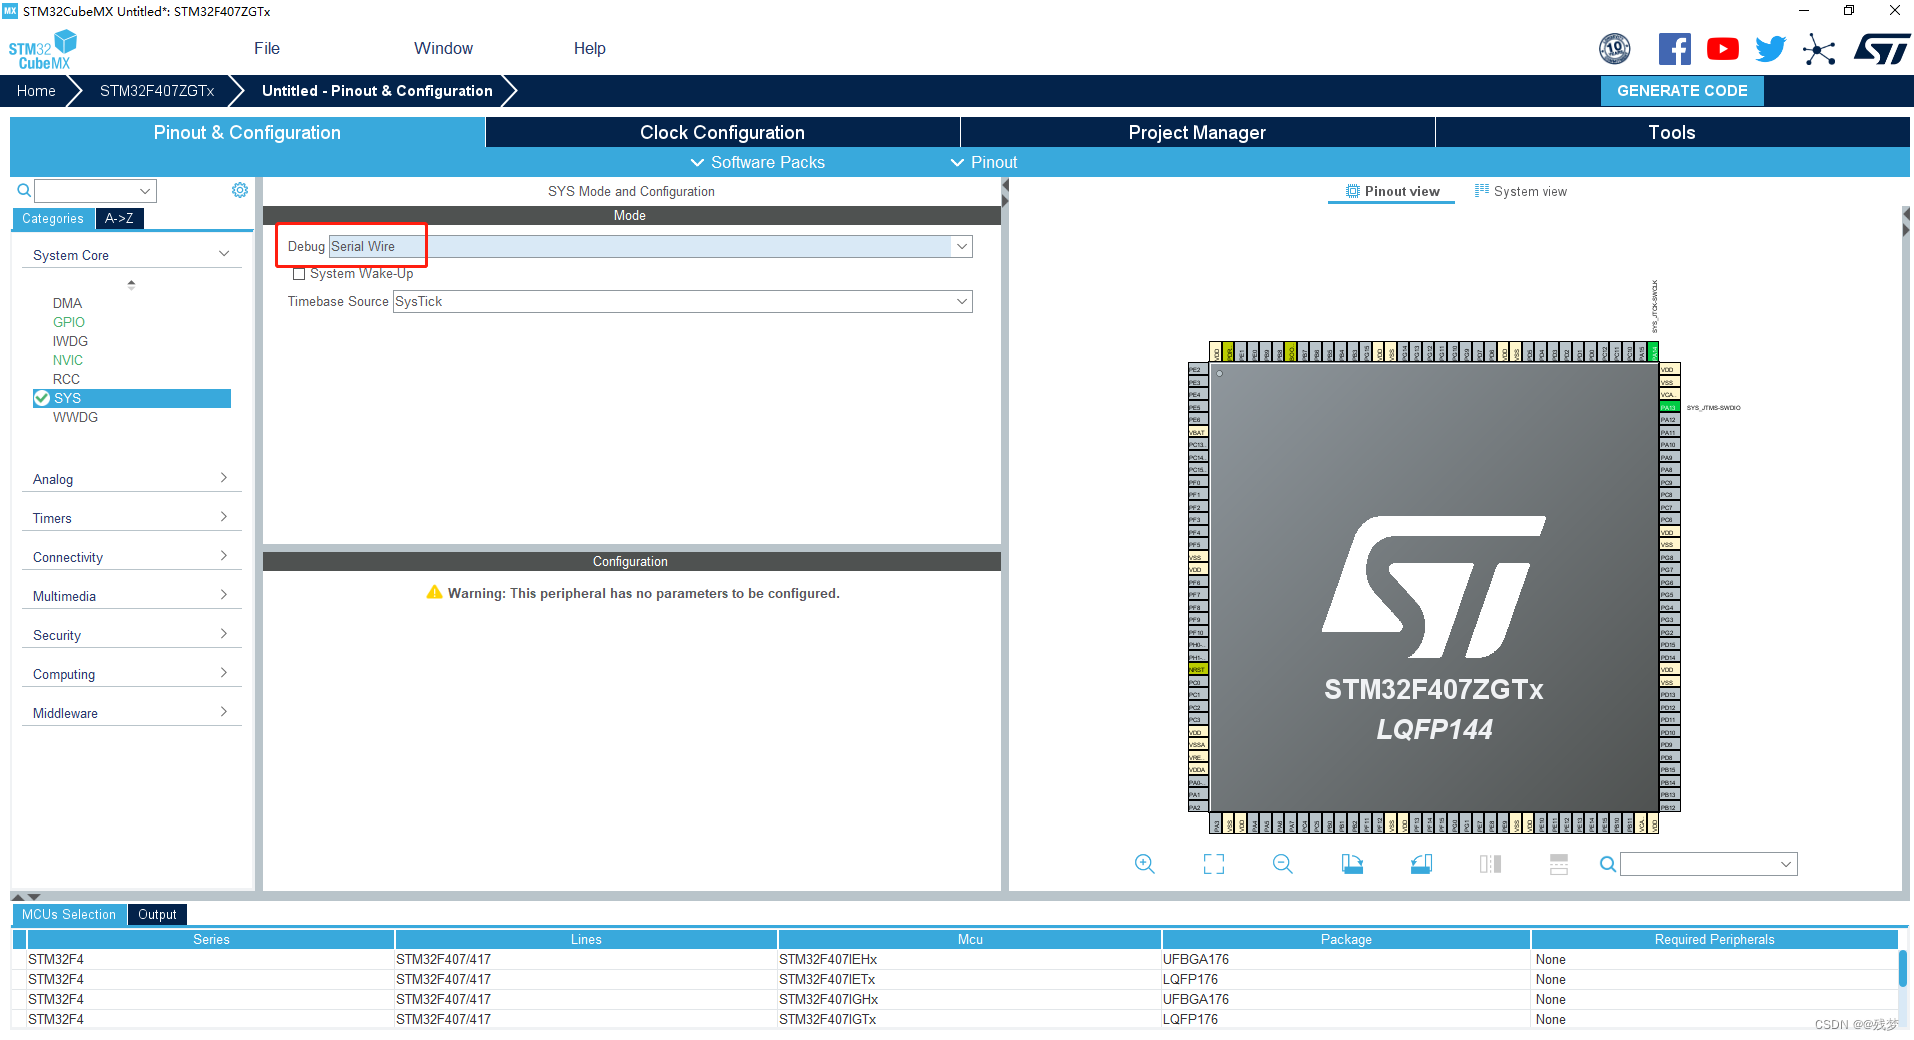Fit the chip to view
Viewport: 1914px width, 1040px height.
point(1214,864)
